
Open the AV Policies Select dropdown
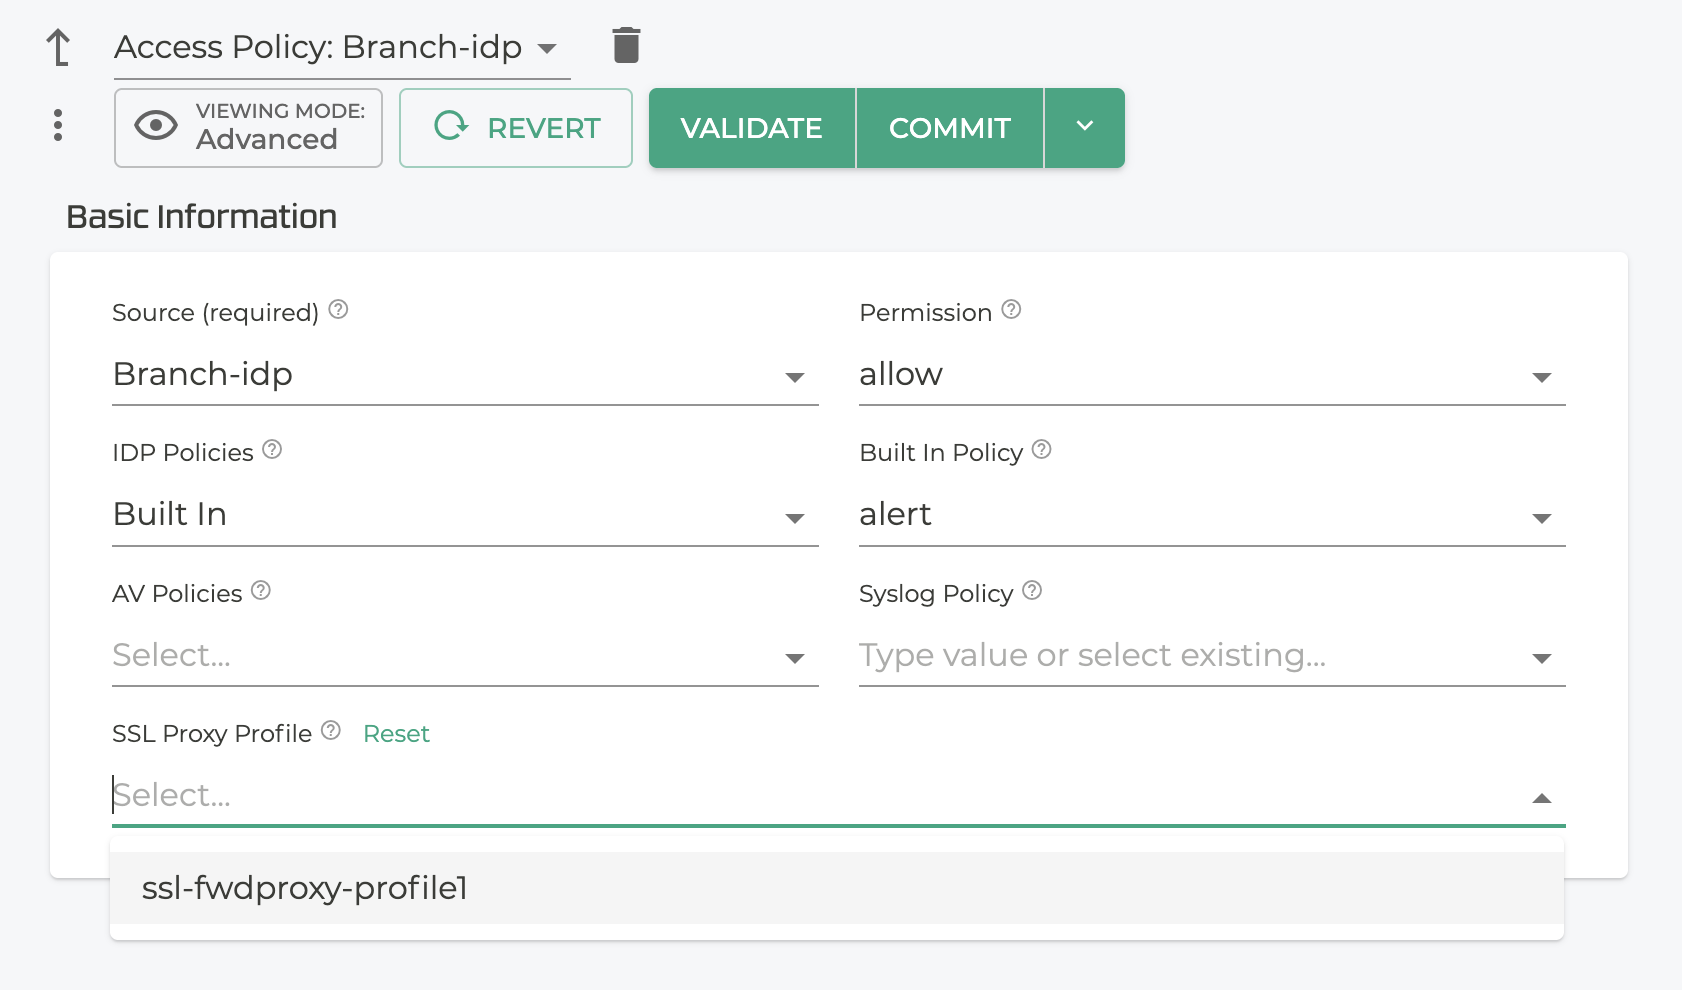(x=465, y=656)
